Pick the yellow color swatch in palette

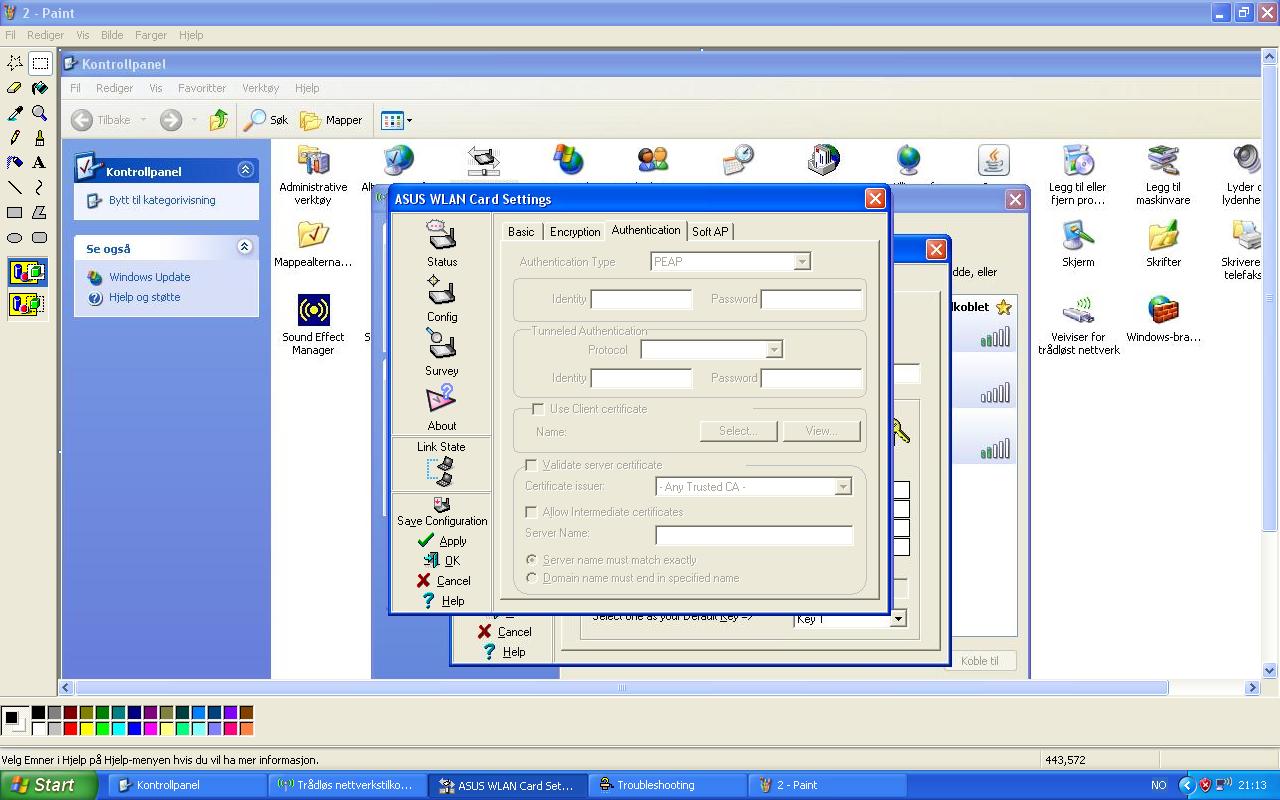tap(86, 728)
